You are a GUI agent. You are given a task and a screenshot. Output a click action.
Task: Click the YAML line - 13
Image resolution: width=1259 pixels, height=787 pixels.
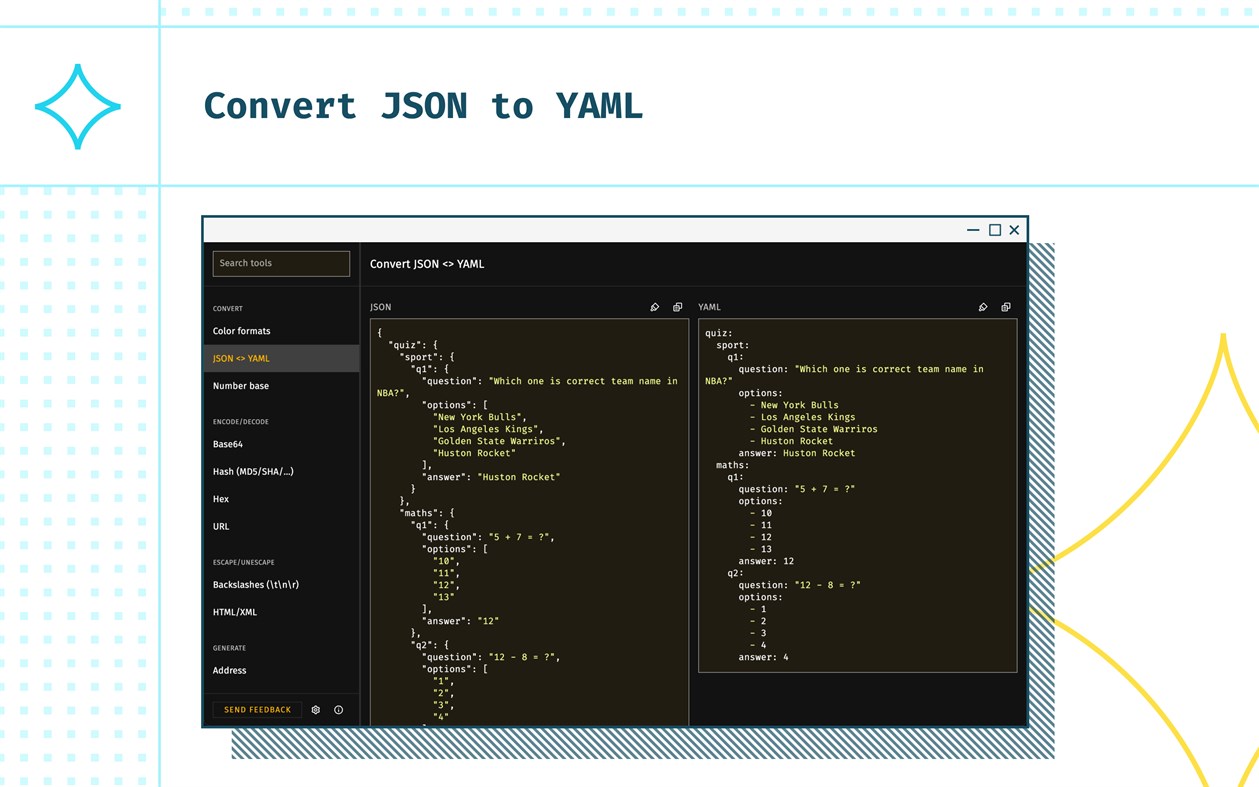(761, 549)
